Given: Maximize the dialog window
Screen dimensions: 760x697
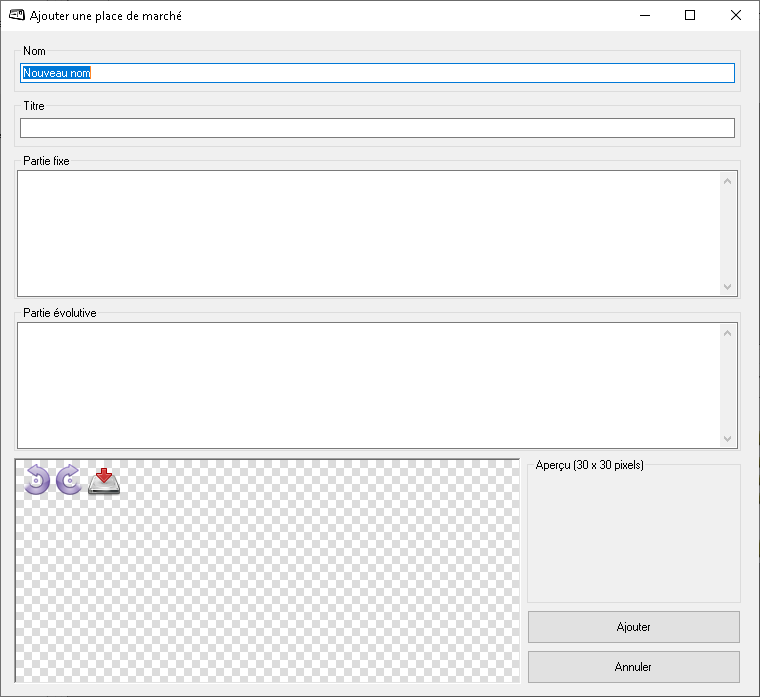Looking at the screenshot, I should tap(690, 15).
